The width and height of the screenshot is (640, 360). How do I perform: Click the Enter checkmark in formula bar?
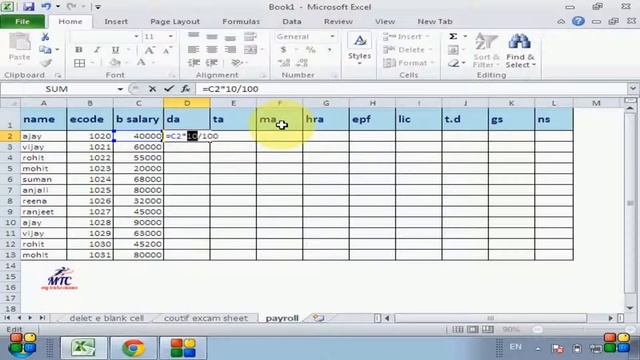coord(169,89)
